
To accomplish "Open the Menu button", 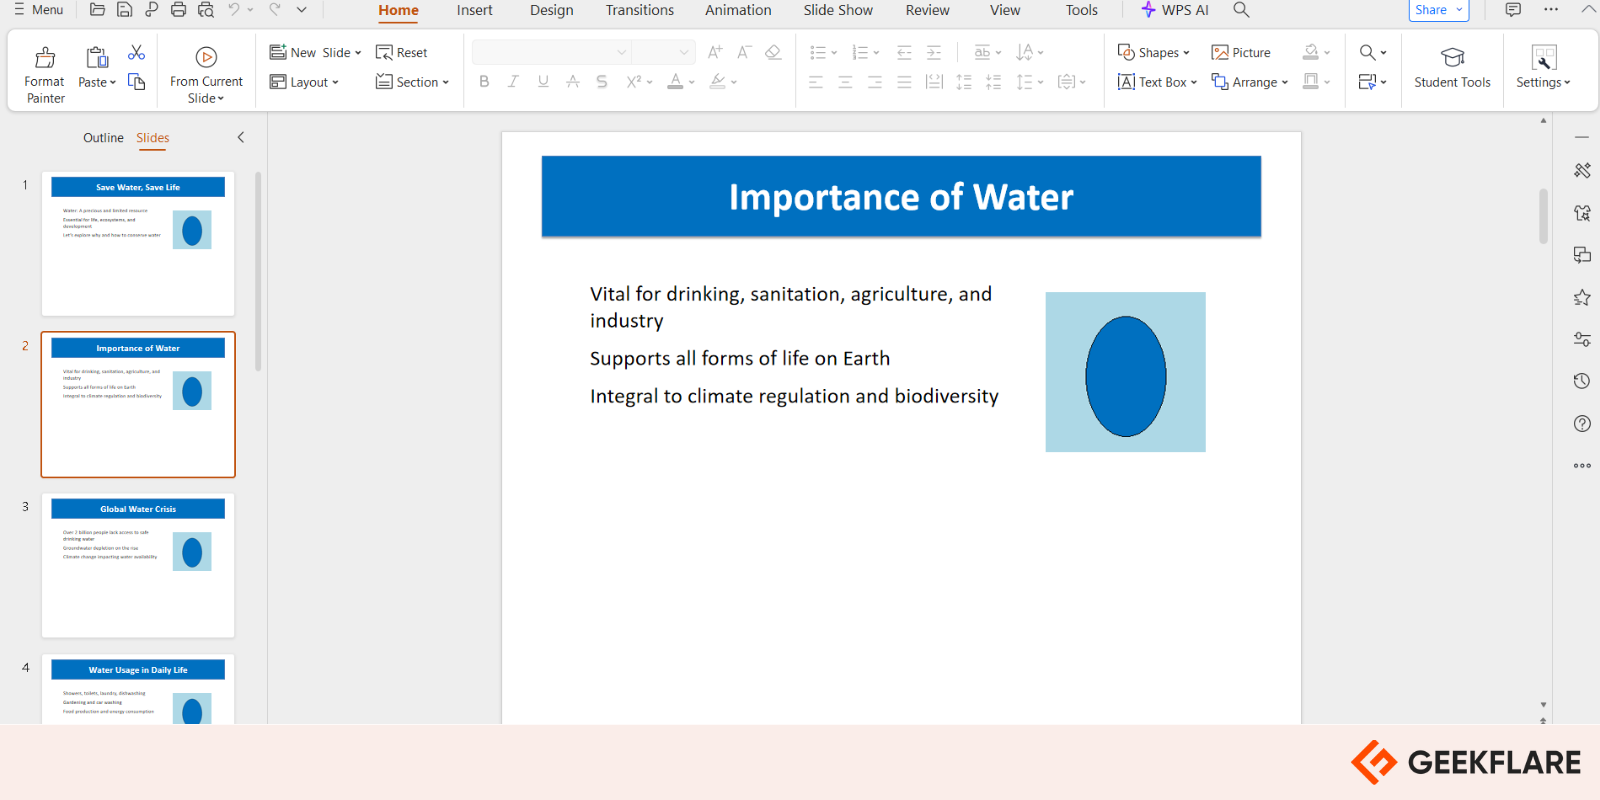I will point(38,10).
